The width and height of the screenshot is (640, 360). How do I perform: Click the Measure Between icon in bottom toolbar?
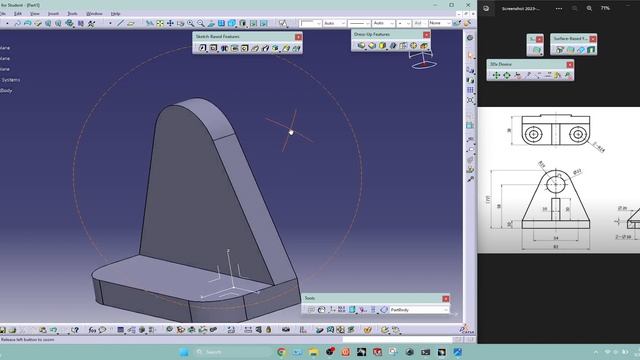pyautogui.click(x=248, y=330)
